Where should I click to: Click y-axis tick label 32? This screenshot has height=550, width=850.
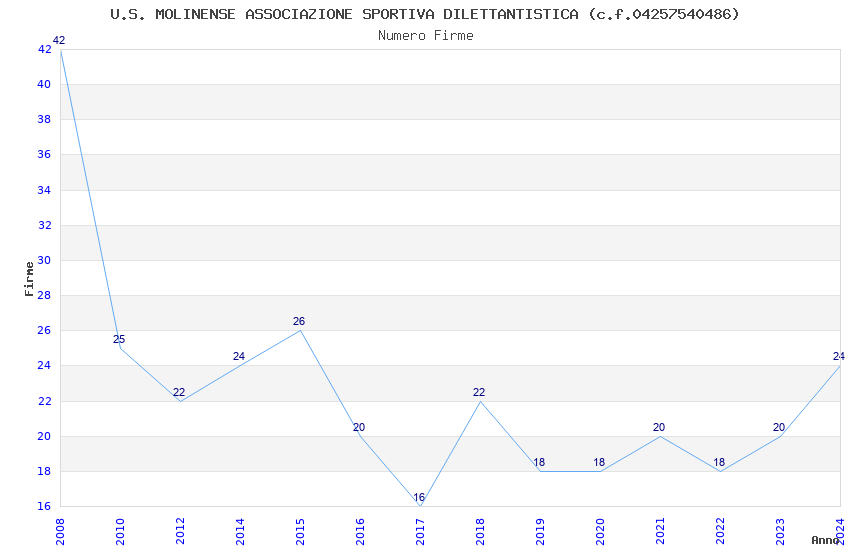[44, 225]
